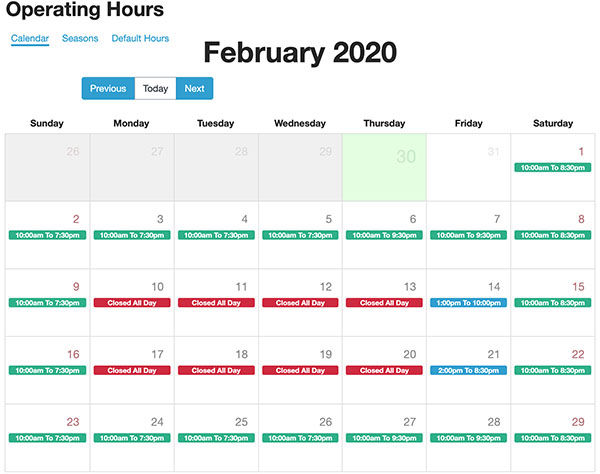The image size is (600, 474).
Task: Click February 23 hours 10:00am To 7:30pm
Action: 47,437
